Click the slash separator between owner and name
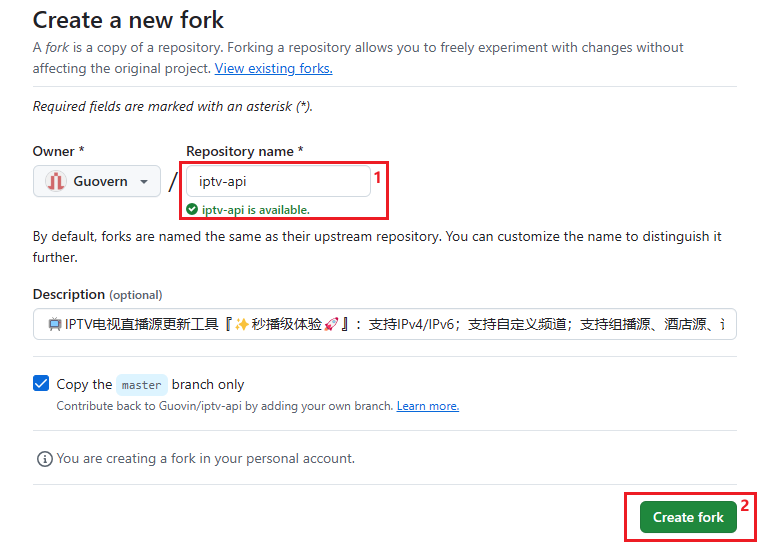 pos(173,182)
